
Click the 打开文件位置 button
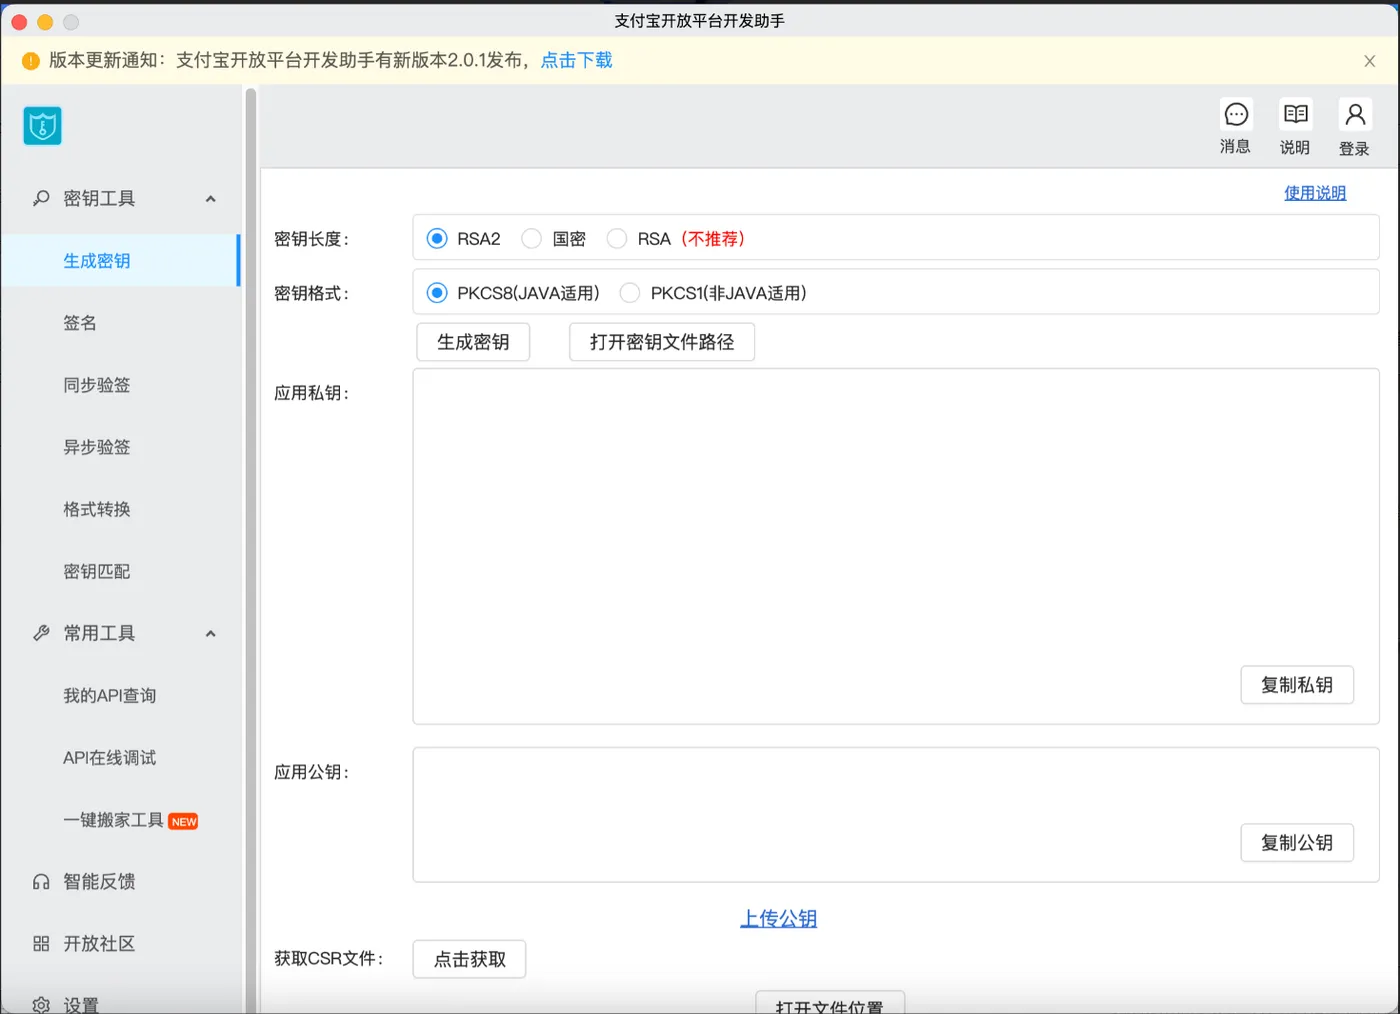point(830,1003)
